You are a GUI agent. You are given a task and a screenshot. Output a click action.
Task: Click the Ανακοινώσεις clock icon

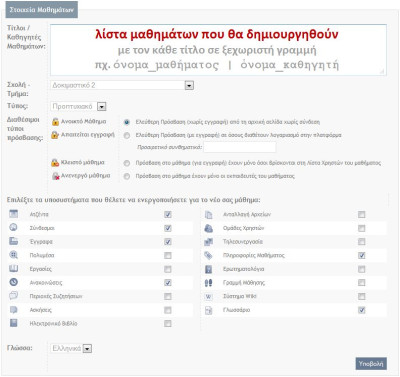tap(13, 282)
